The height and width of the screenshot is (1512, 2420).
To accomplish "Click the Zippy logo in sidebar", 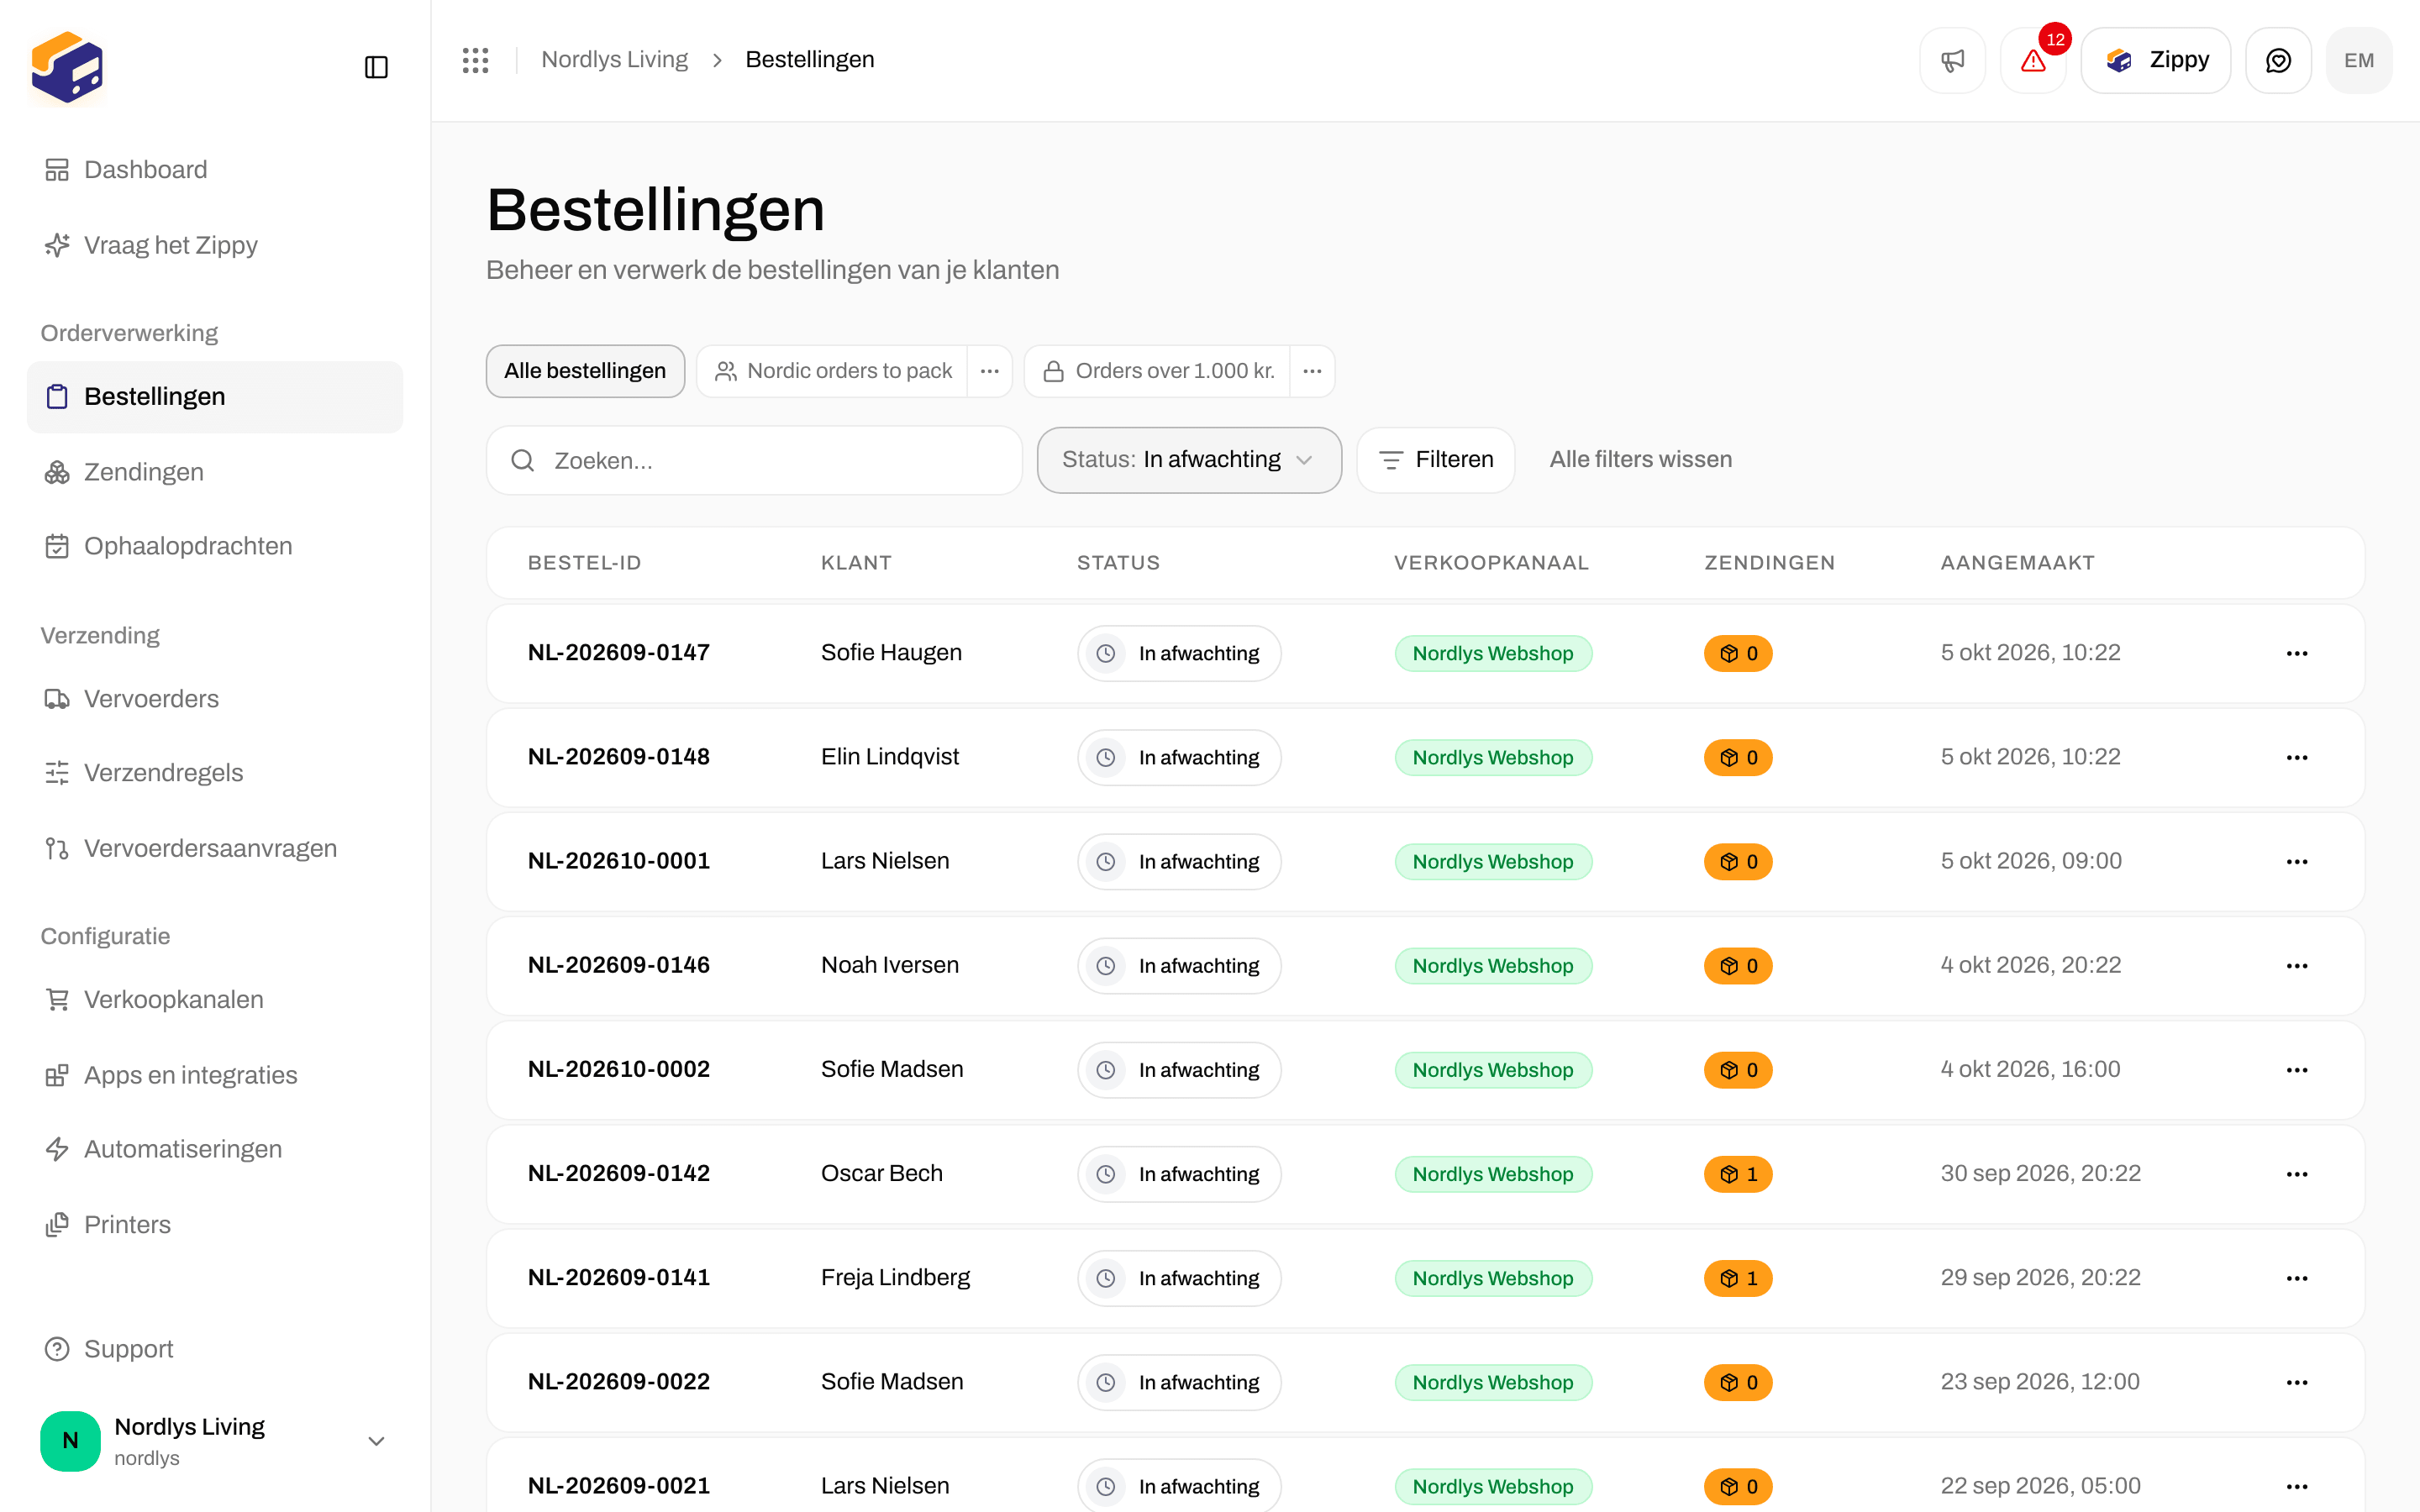I will pos(67,67).
